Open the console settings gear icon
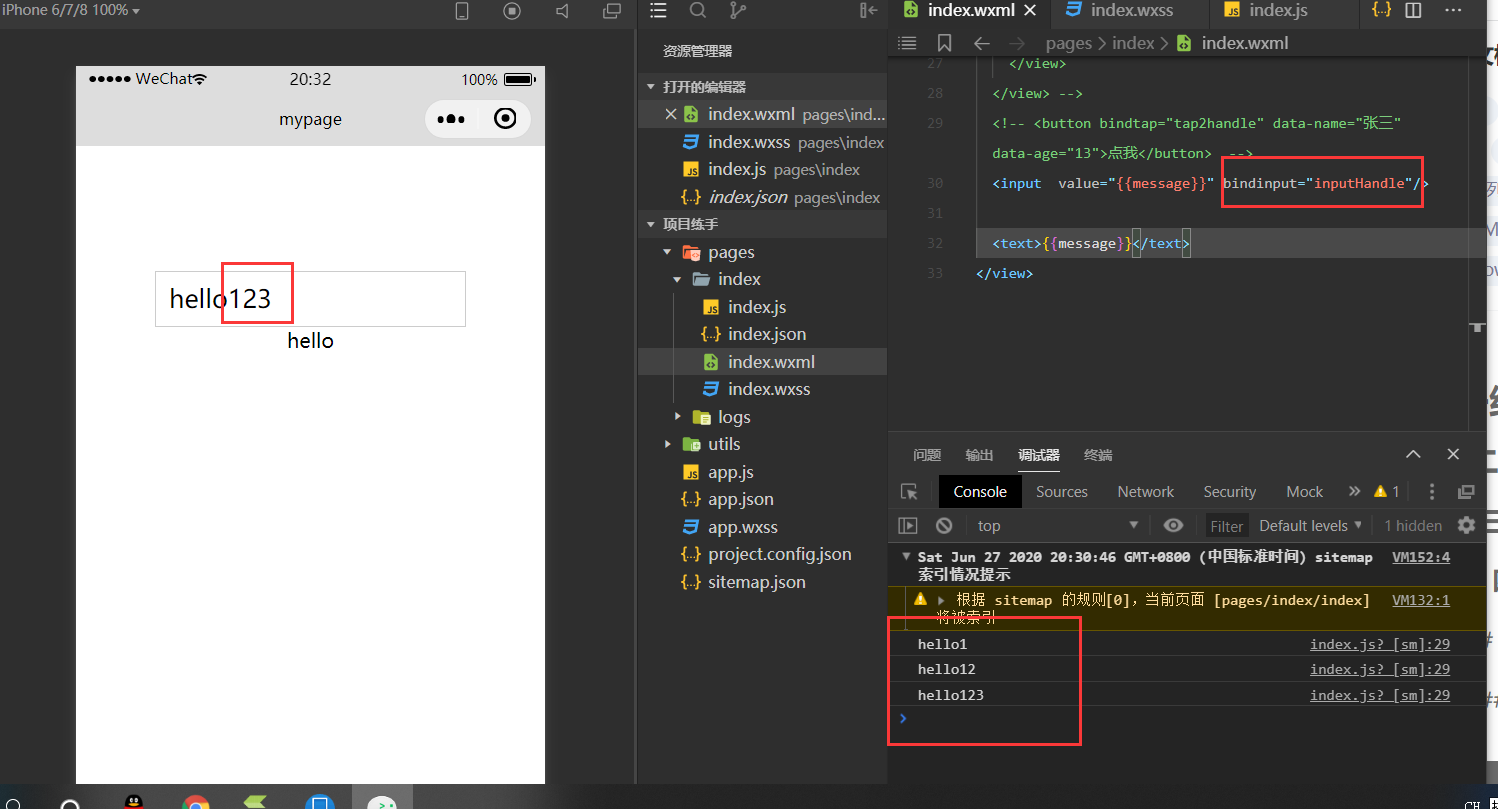The height and width of the screenshot is (809, 1498). point(1466,525)
